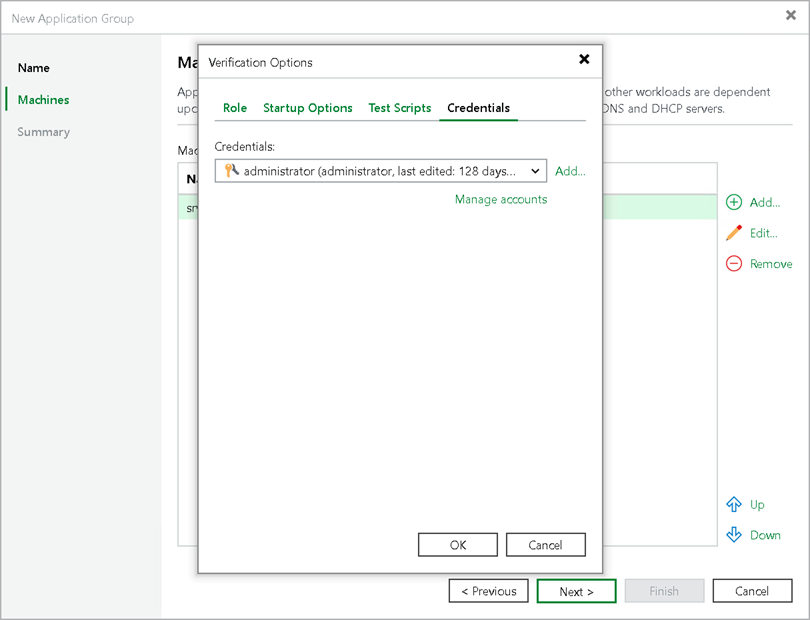The height and width of the screenshot is (620, 810).
Task: Go to the Test Scripts tab
Action: pos(400,108)
